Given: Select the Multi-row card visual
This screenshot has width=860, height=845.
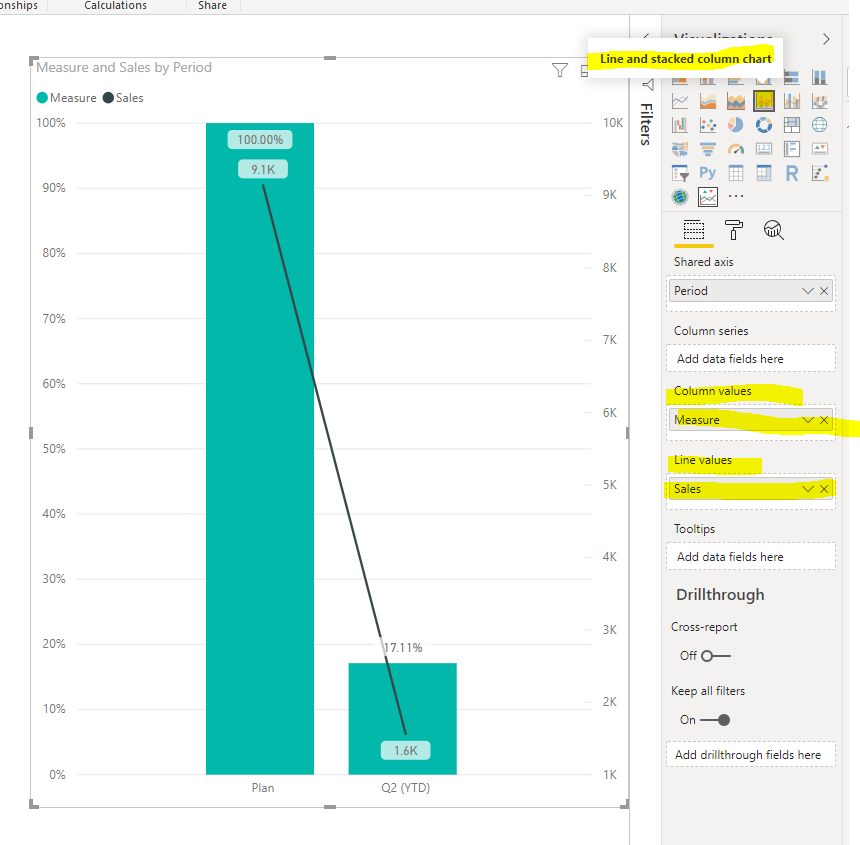Looking at the screenshot, I should (791, 149).
